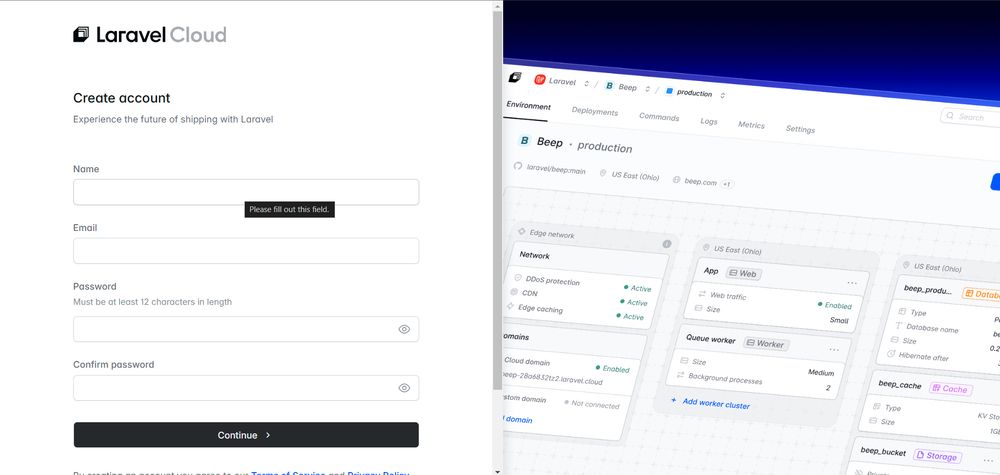Image resolution: width=1000 pixels, height=475 pixels.
Task: Click the location pin beside header US East (Ohio)
Action: [x=603, y=173]
